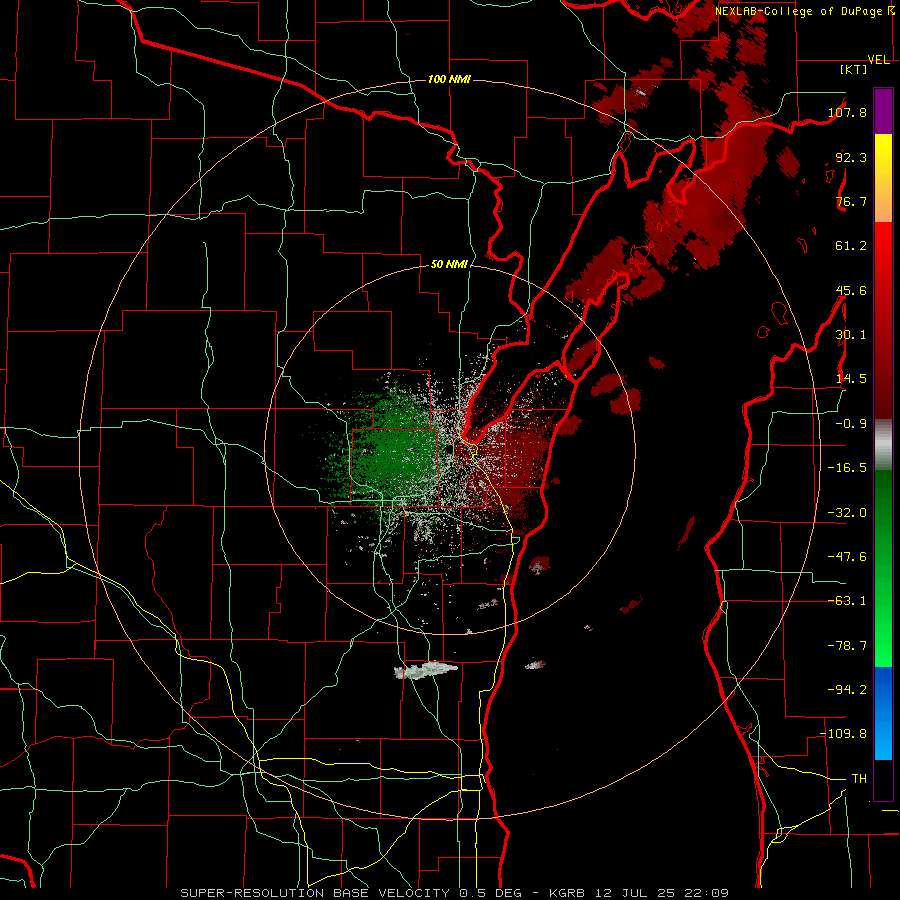Click the 14.5 velocity scale value

click(x=851, y=379)
